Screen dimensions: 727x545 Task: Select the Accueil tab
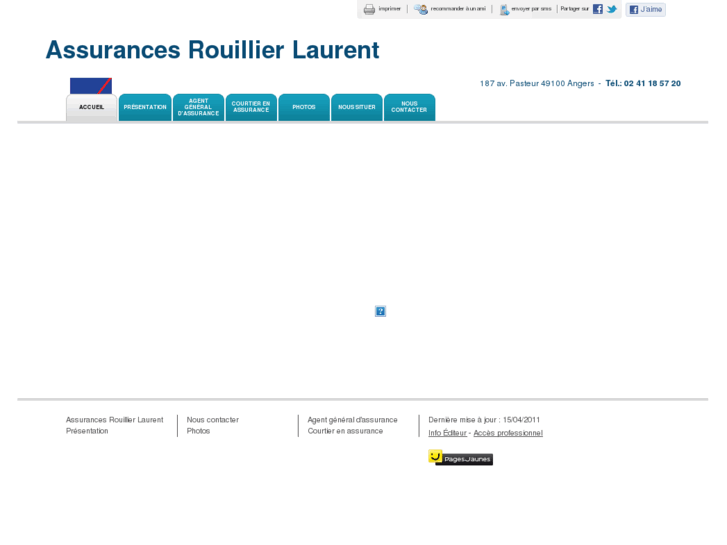pos(91,108)
